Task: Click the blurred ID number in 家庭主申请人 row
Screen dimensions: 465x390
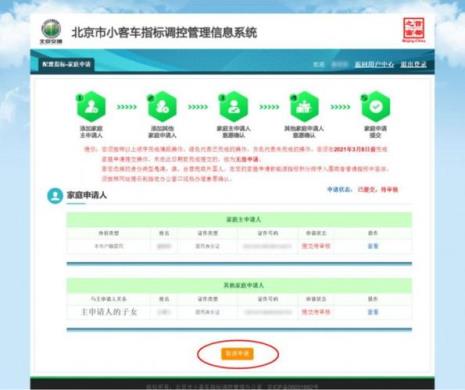Action: [267, 246]
